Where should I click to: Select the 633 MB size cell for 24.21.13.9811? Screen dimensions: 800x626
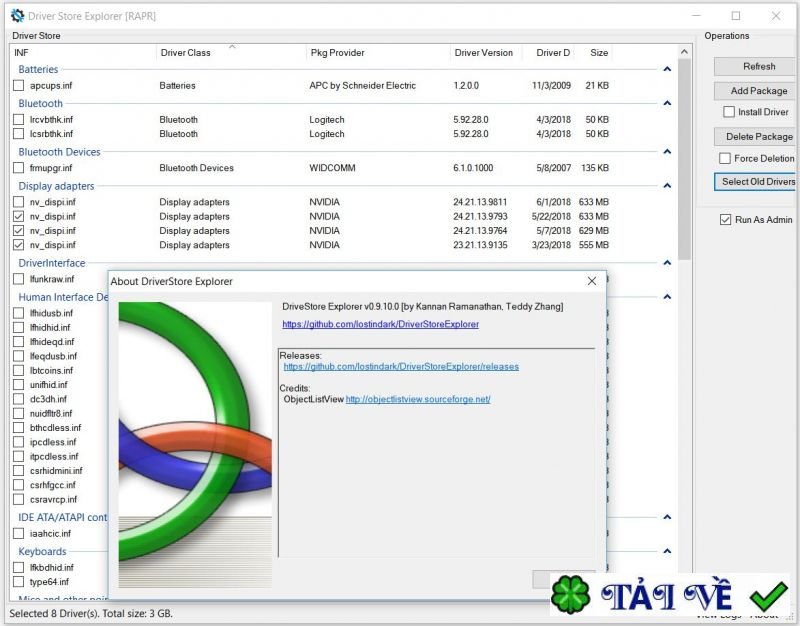tap(594, 202)
